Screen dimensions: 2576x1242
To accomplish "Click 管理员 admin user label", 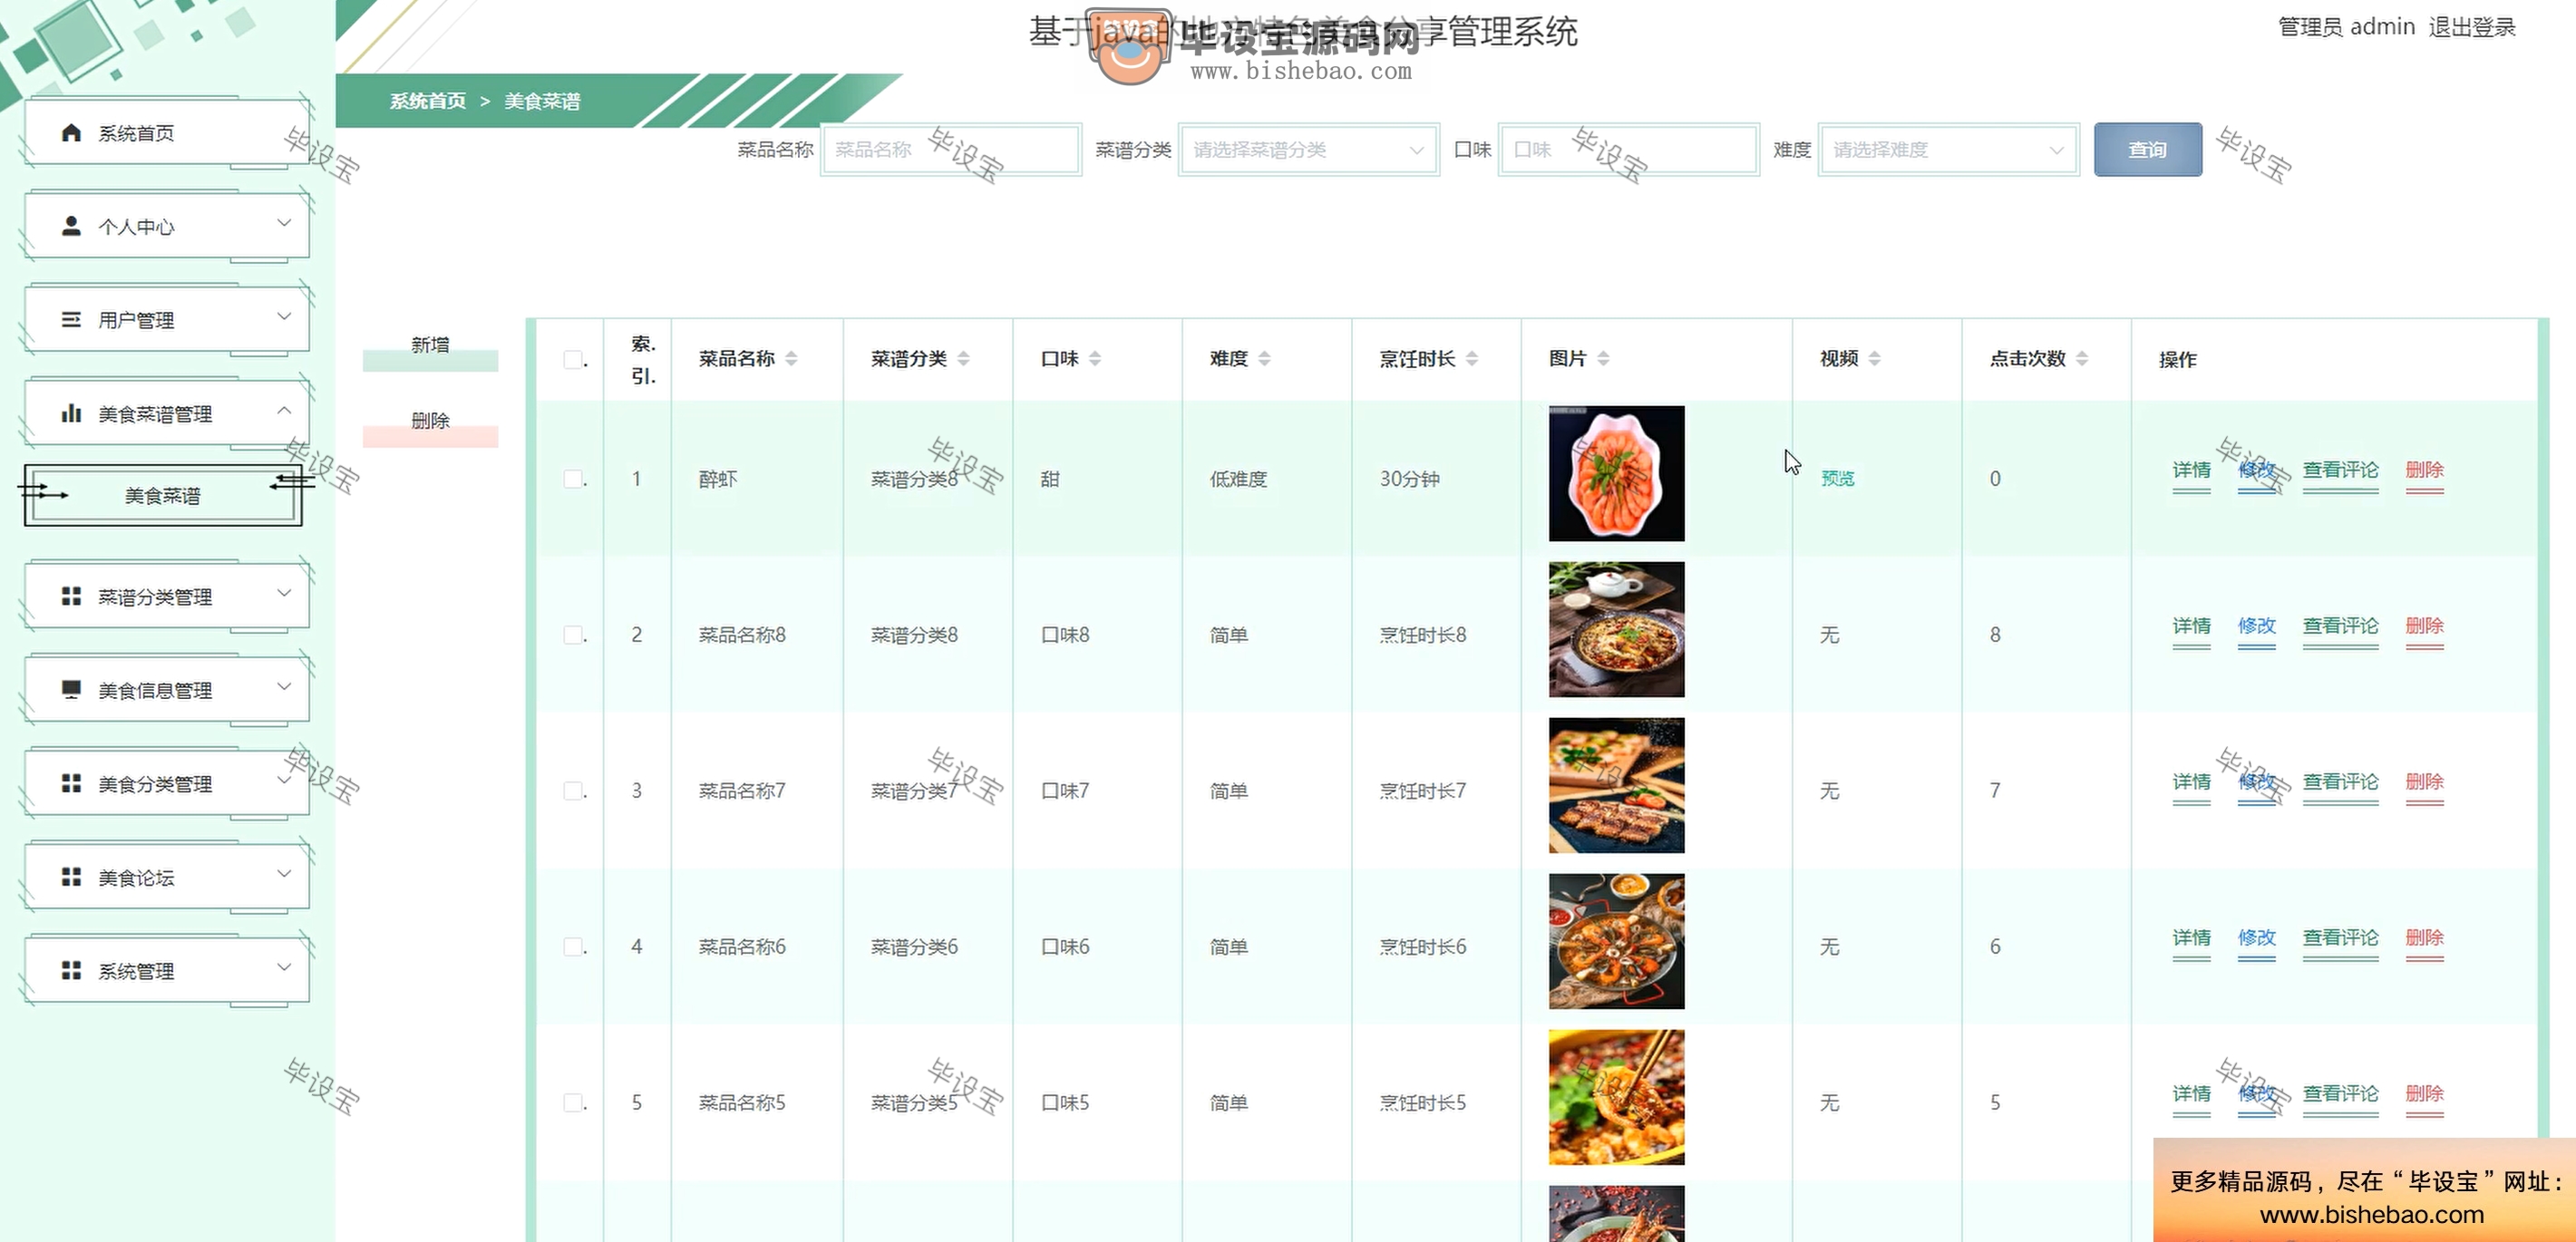I will point(2346,27).
